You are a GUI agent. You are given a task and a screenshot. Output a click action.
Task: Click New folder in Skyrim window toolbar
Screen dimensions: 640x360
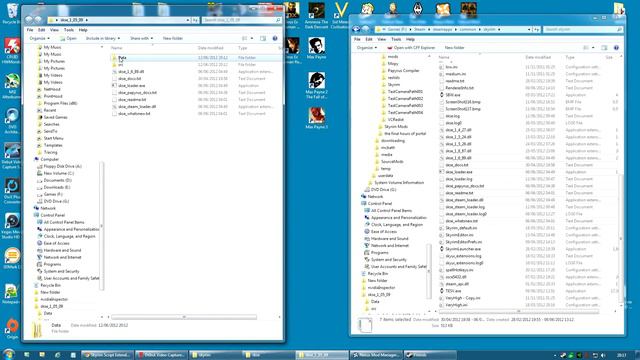coord(454,48)
